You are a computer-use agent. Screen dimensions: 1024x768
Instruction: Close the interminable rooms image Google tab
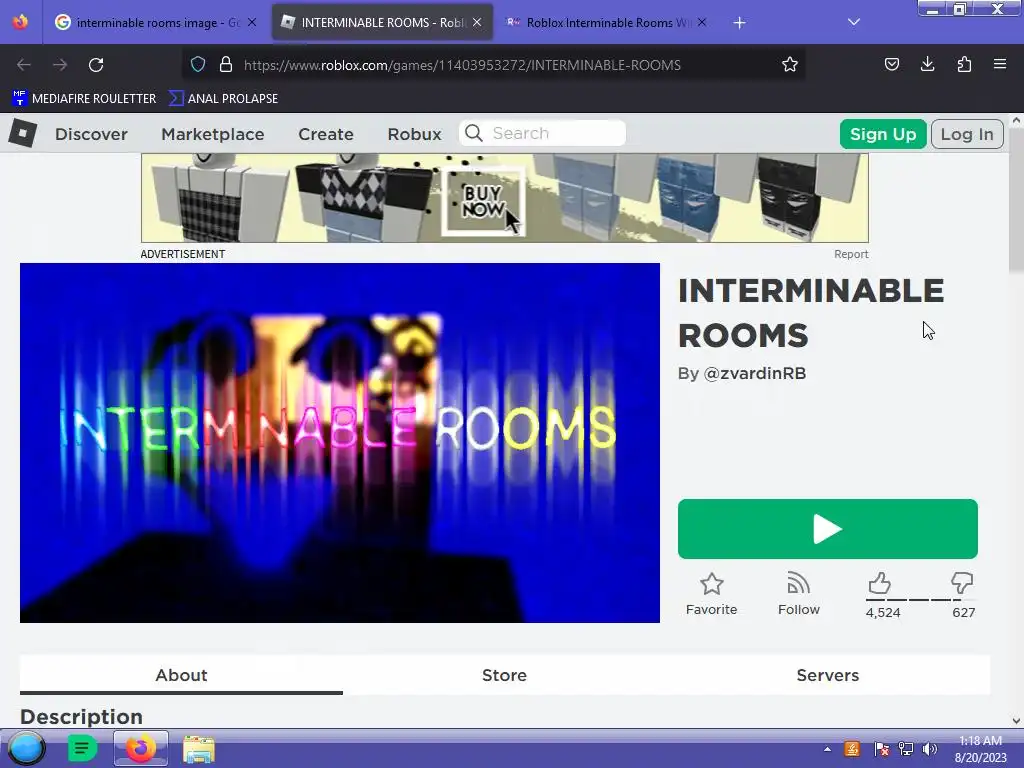coord(251,22)
